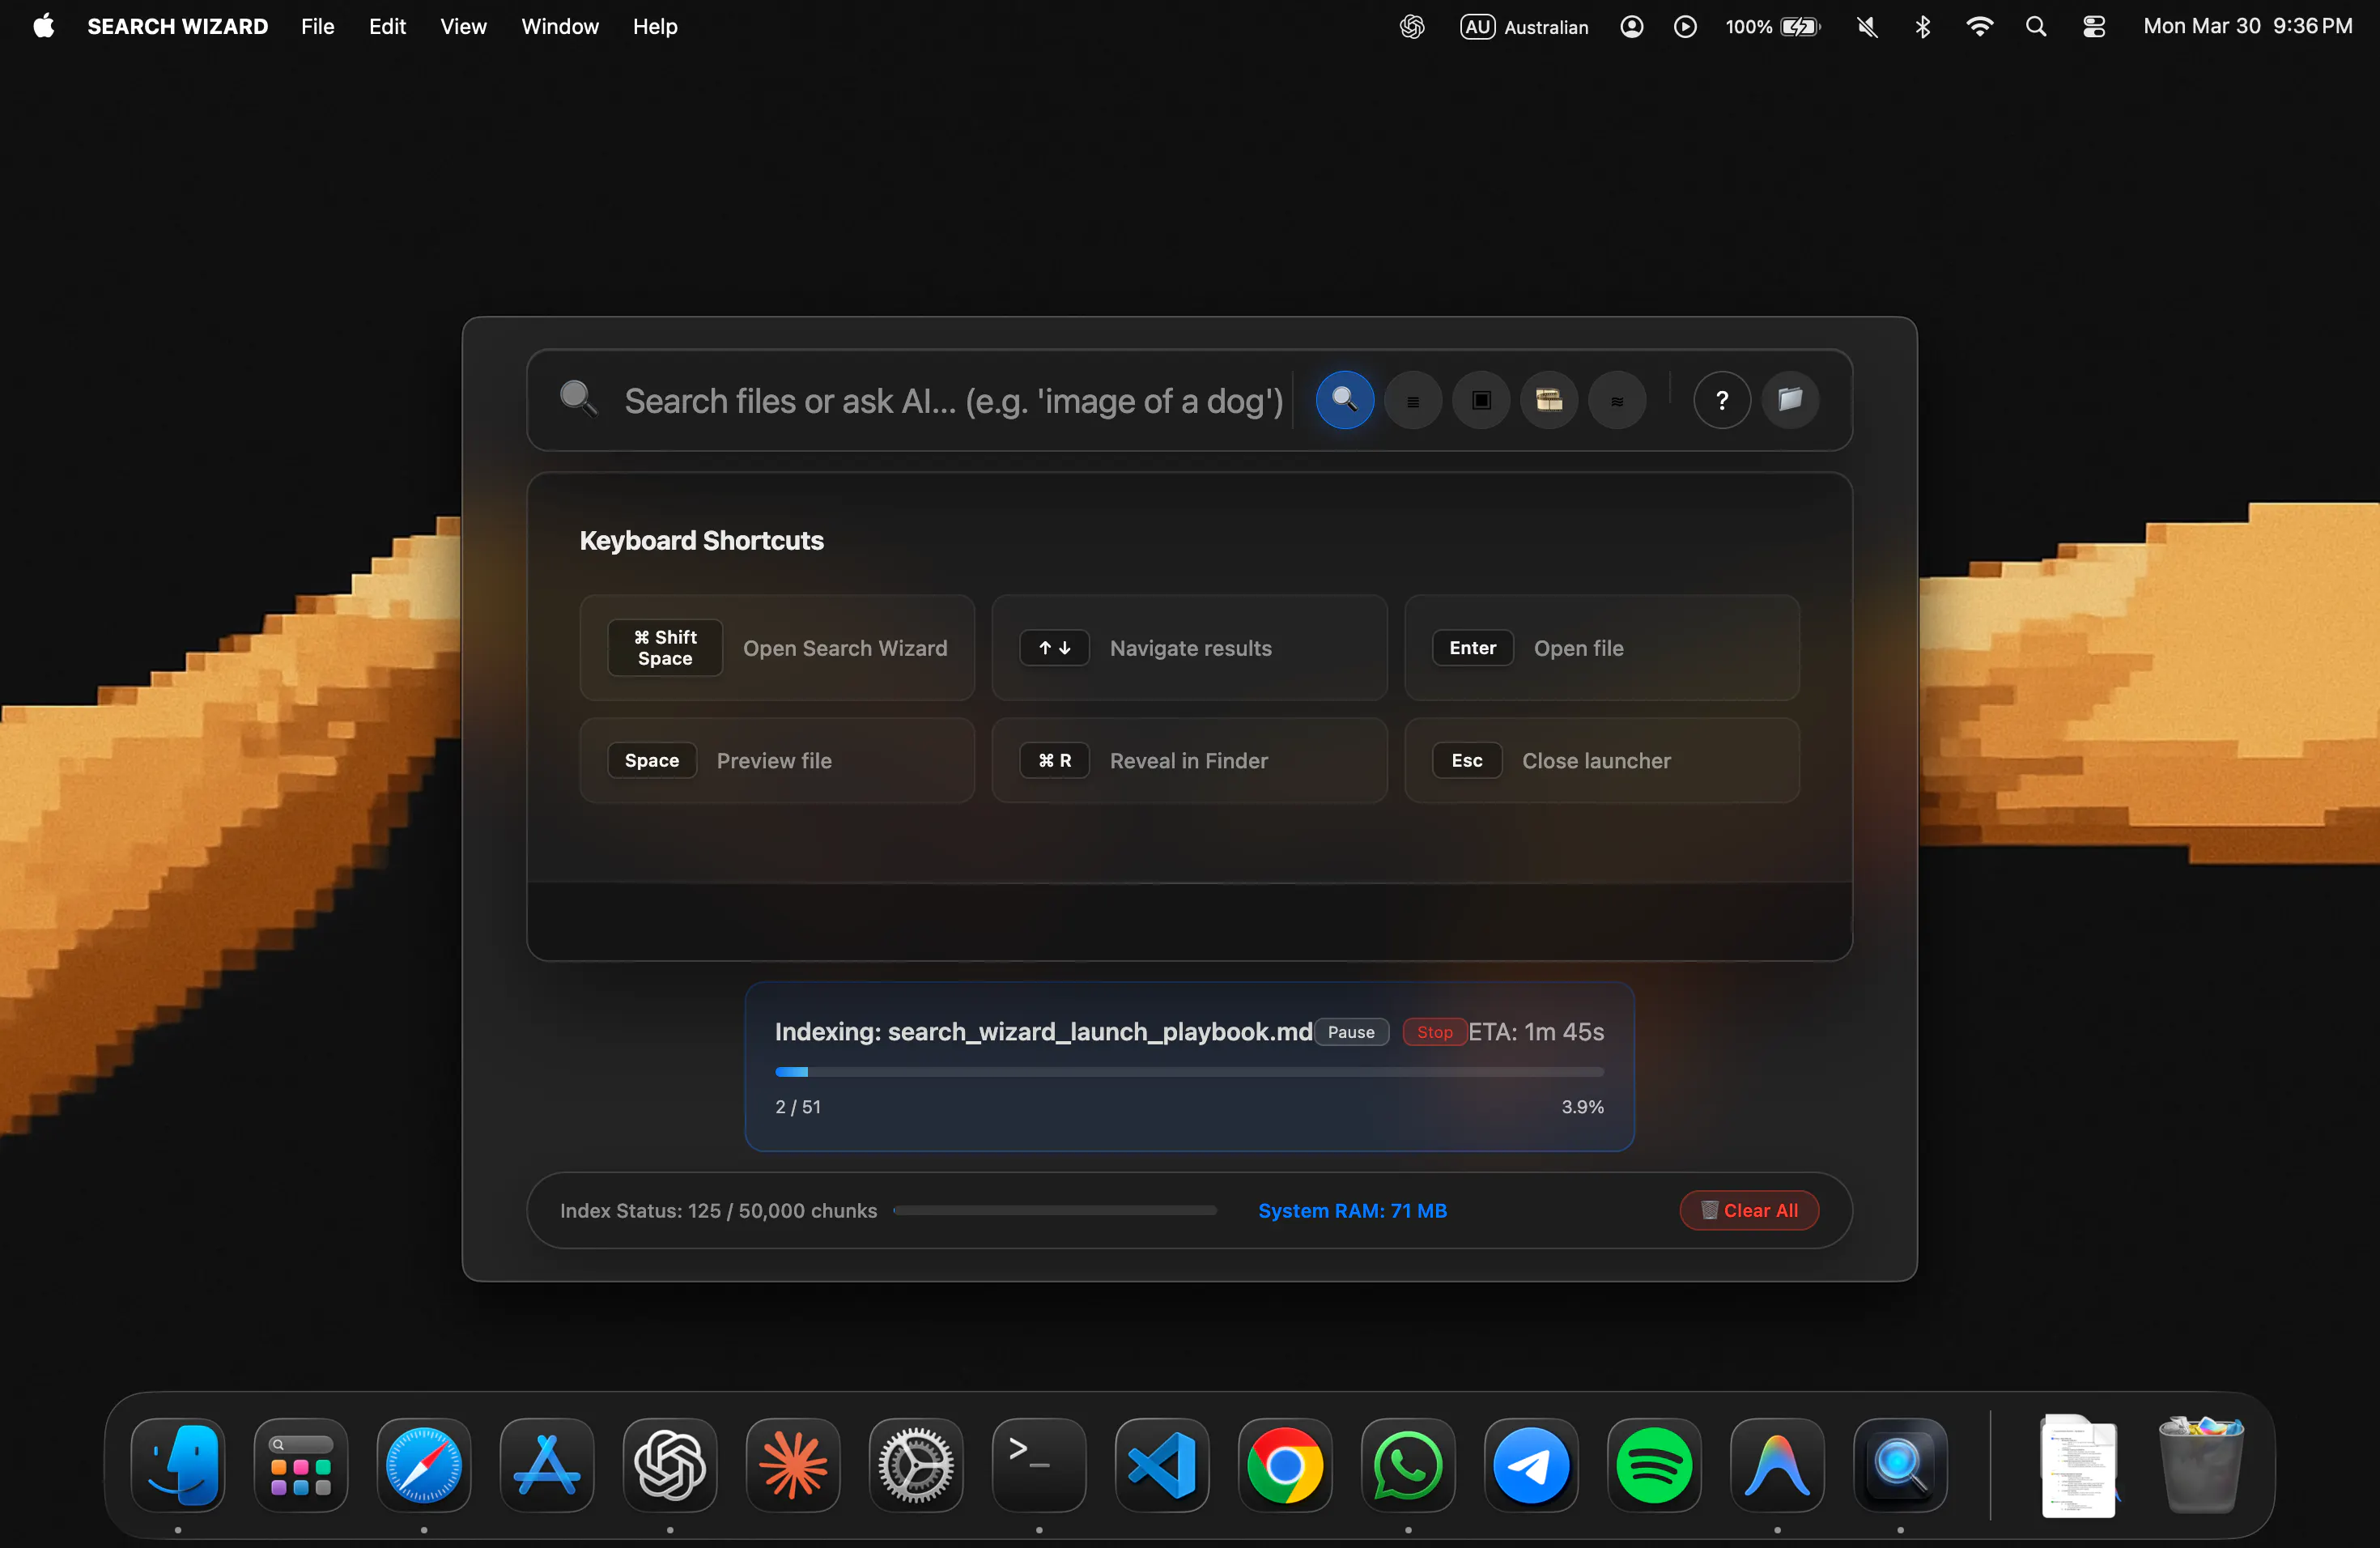Click the Index Status chunks bar
The image size is (2380, 1548).
(1055, 1210)
